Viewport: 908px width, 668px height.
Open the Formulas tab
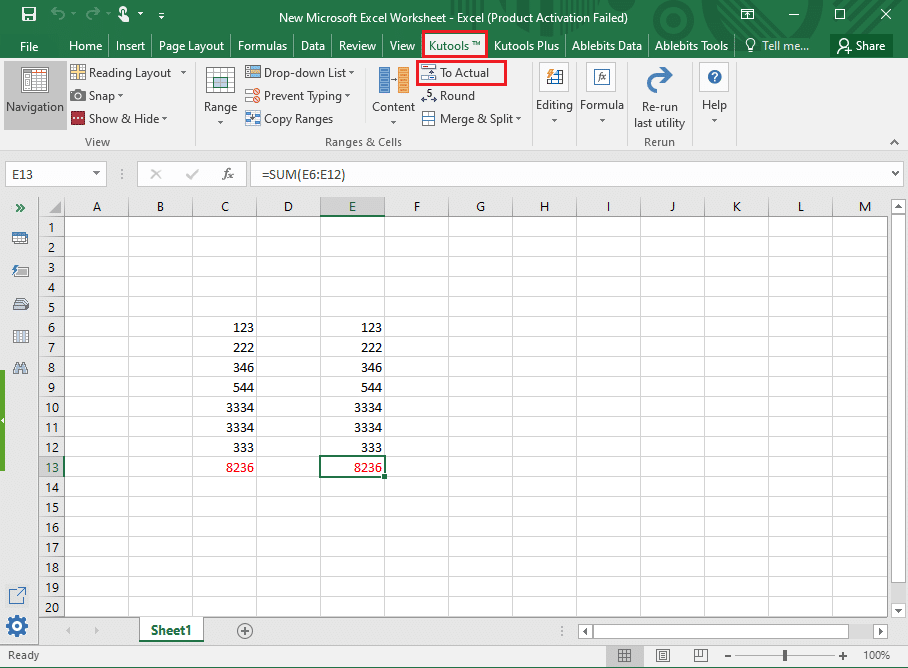tap(262, 46)
